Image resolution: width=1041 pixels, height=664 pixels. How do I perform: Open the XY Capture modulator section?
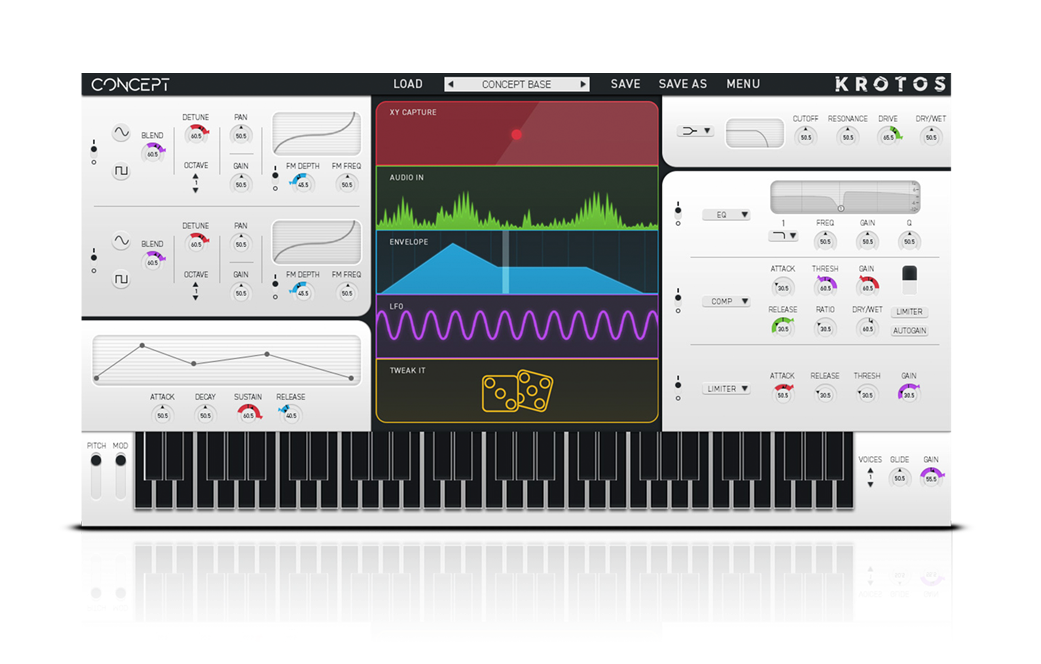(517, 133)
